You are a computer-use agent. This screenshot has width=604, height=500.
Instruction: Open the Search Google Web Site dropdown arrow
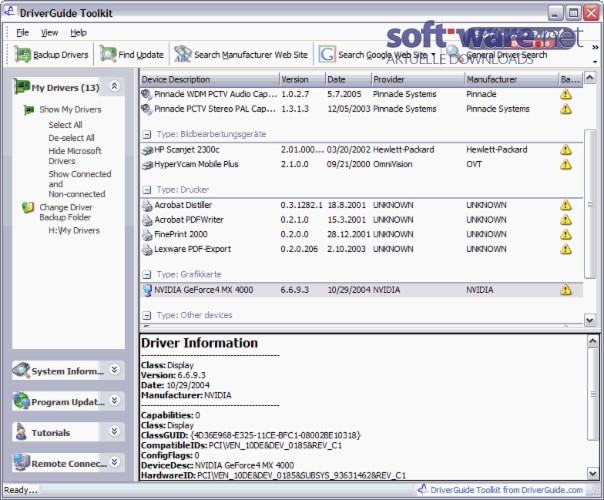point(434,55)
